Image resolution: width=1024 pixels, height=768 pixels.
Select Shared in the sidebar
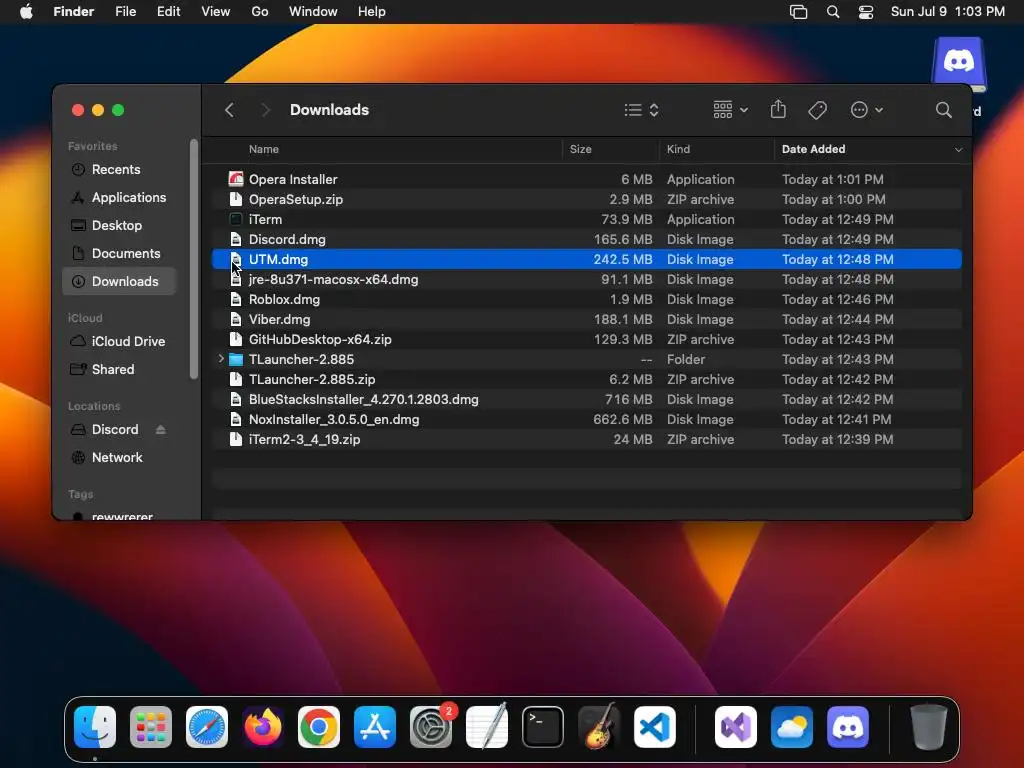point(119,370)
